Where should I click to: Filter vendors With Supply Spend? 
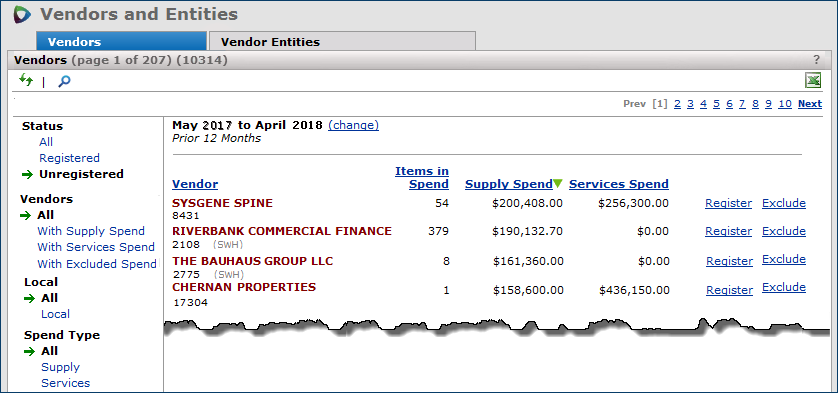[91, 231]
